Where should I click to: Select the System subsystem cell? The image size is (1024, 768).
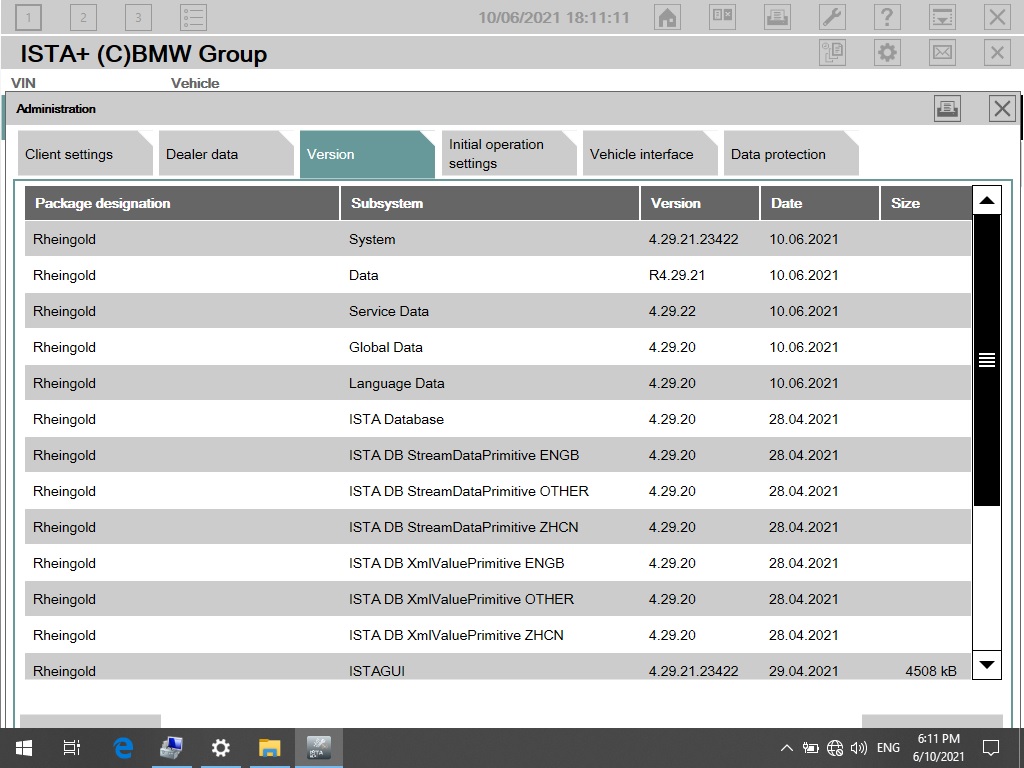tap(372, 240)
